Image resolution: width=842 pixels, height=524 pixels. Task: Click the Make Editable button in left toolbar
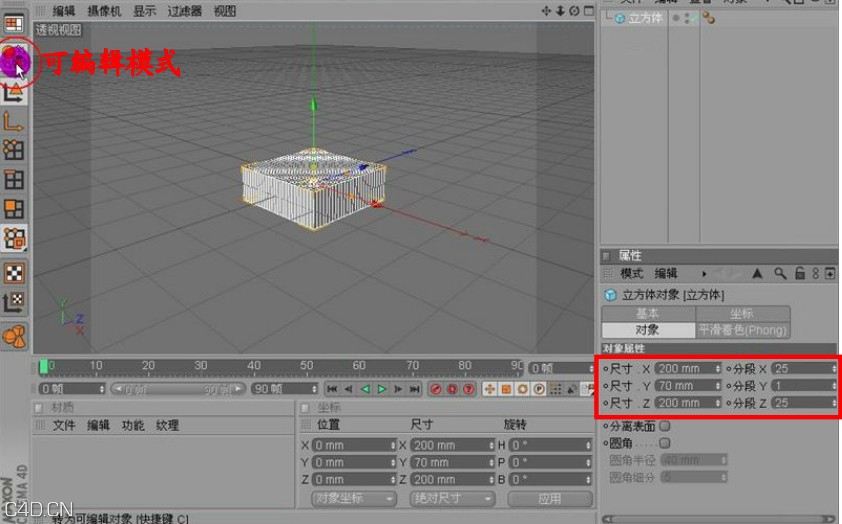coord(14,62)
